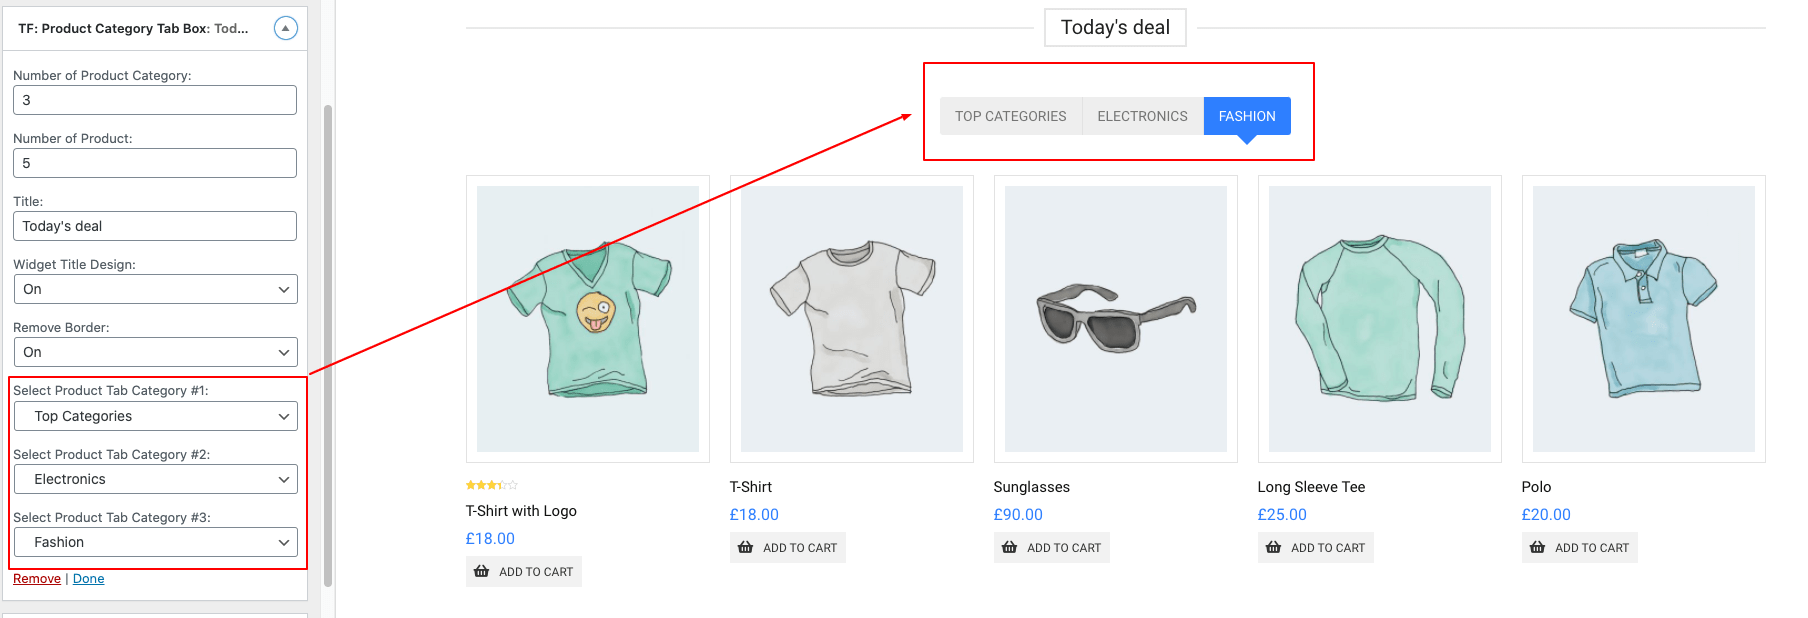This screenshot has width=1808, height=618.
Task: Open Product Tab Category #3 dropdown
Action: click(x=155, y=542)
